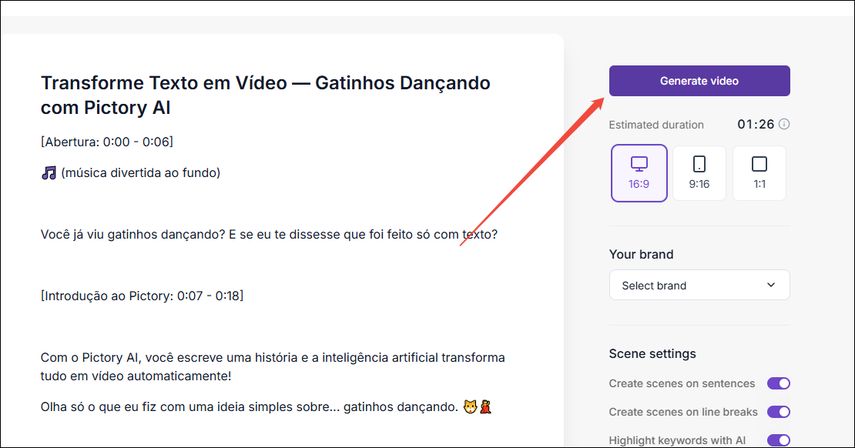This screenshot has width=855, height=448.
Task: Open the Select brand dropdown
Action: [x=699, y=285]
